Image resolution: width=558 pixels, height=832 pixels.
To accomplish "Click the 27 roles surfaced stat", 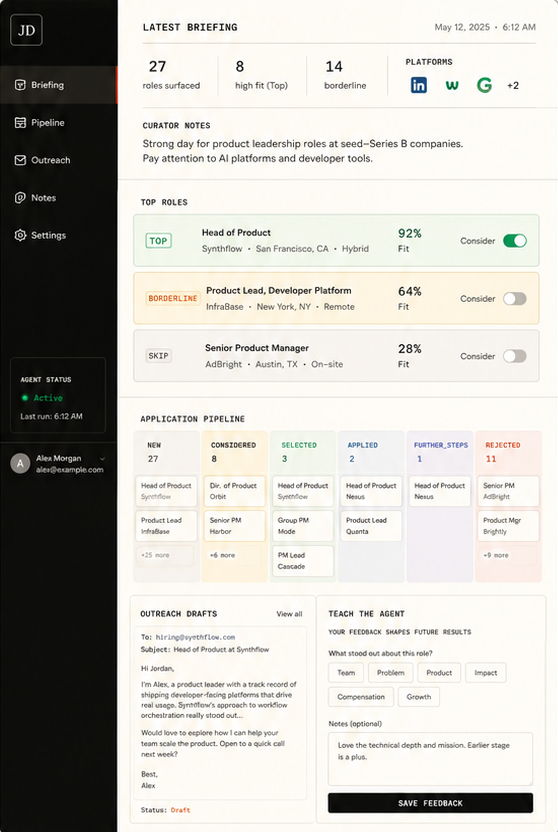I will pos(171,75).
